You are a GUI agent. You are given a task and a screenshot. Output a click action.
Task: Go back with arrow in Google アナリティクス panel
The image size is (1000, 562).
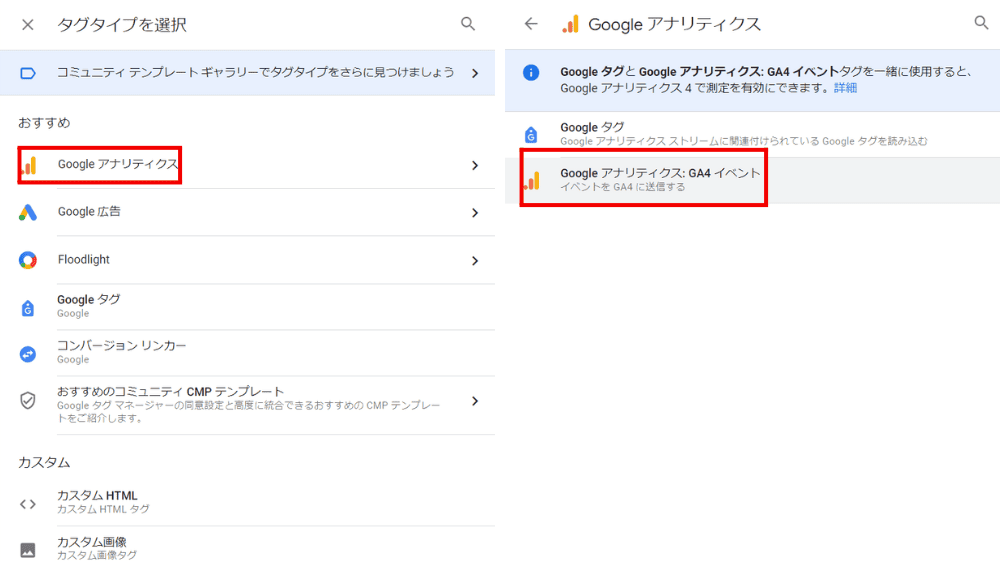click(x=531, y=24)
